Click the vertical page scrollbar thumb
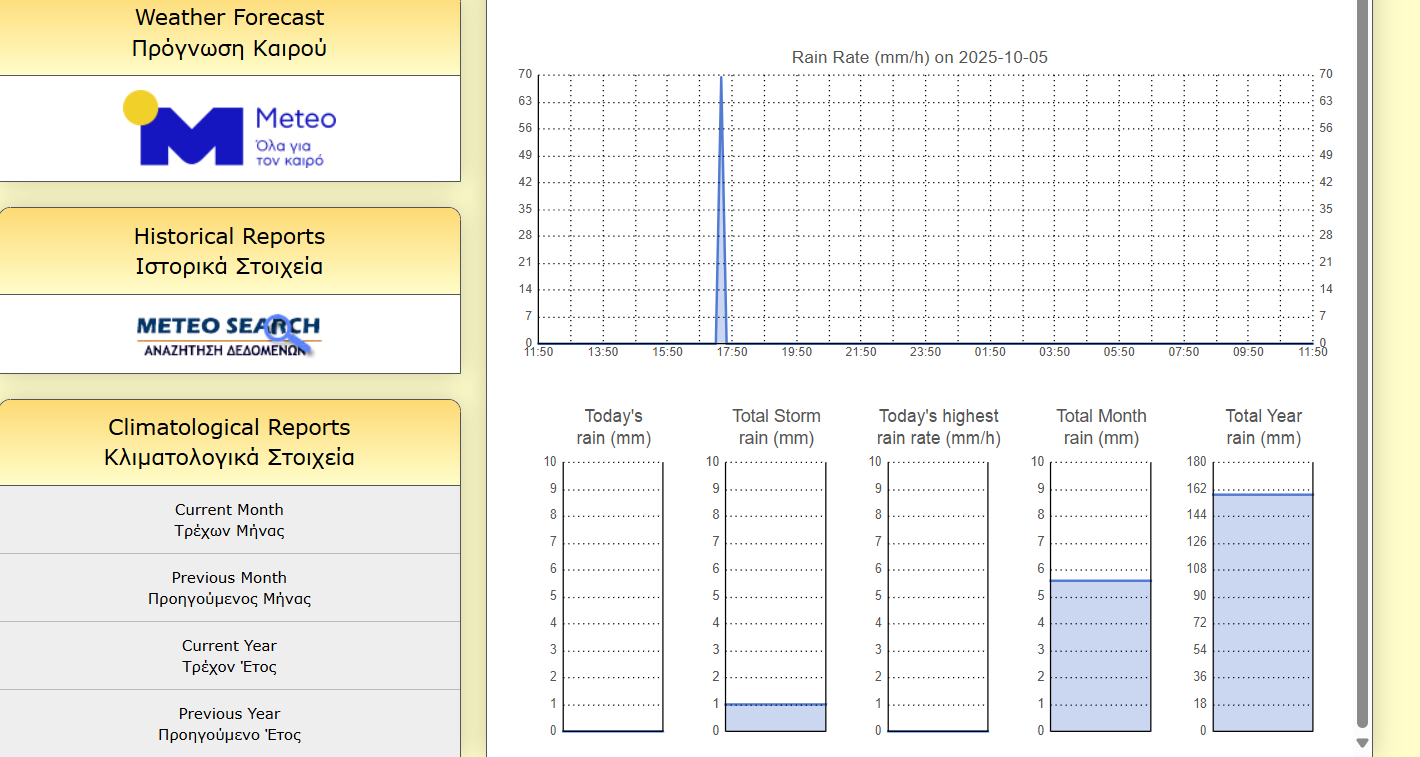This screenshot has height=757, width=1420. point(1362,364)
